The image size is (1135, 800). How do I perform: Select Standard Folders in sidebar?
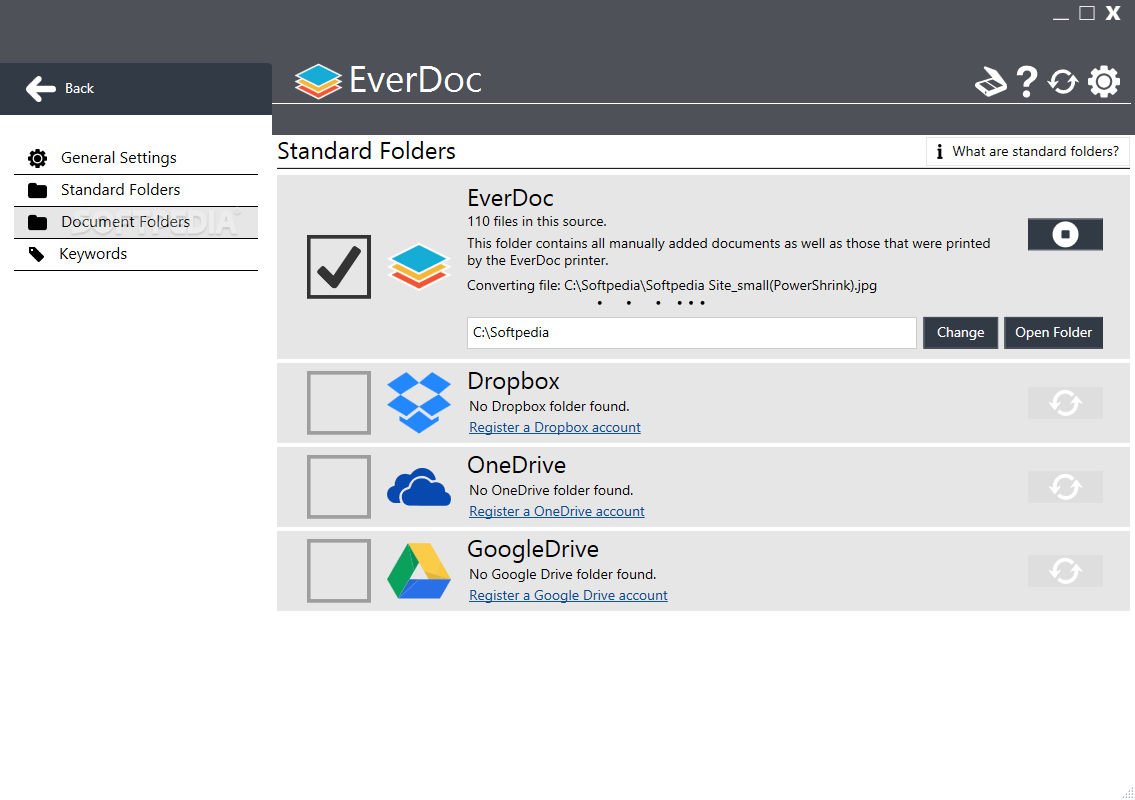(136, 190)
